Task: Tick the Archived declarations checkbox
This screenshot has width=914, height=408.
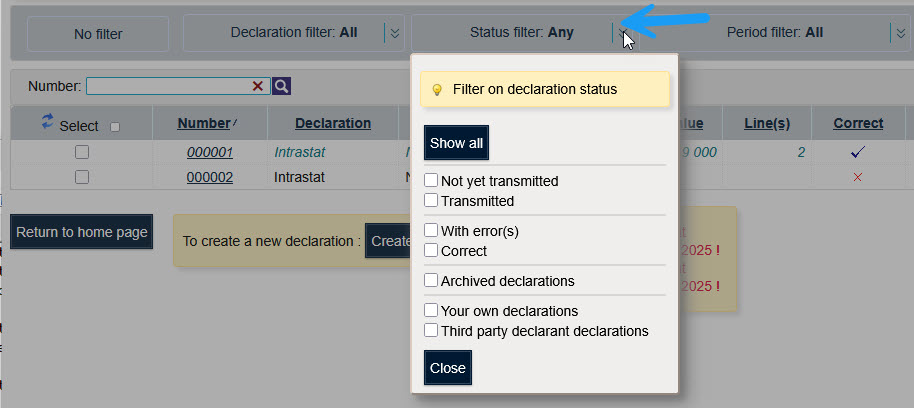Action: (431, 281)
